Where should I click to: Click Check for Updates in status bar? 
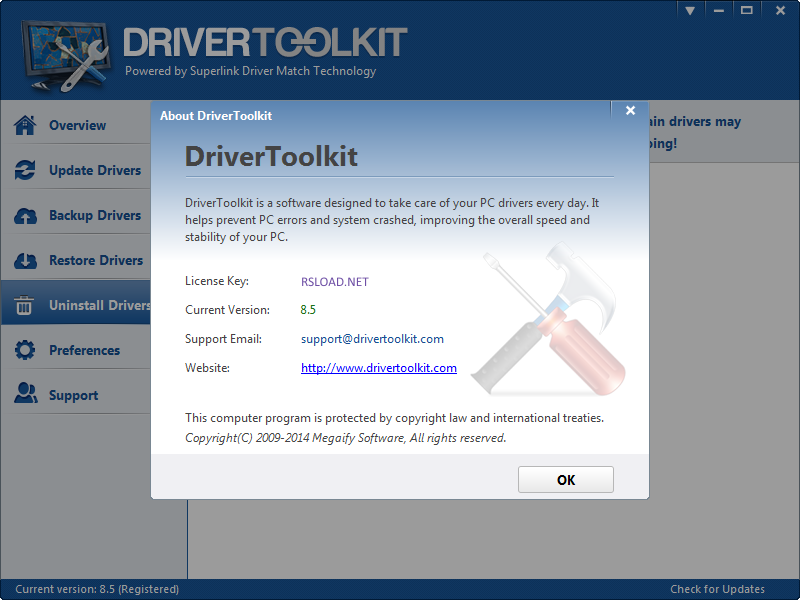pyautogui.click(x=717, y=589)
